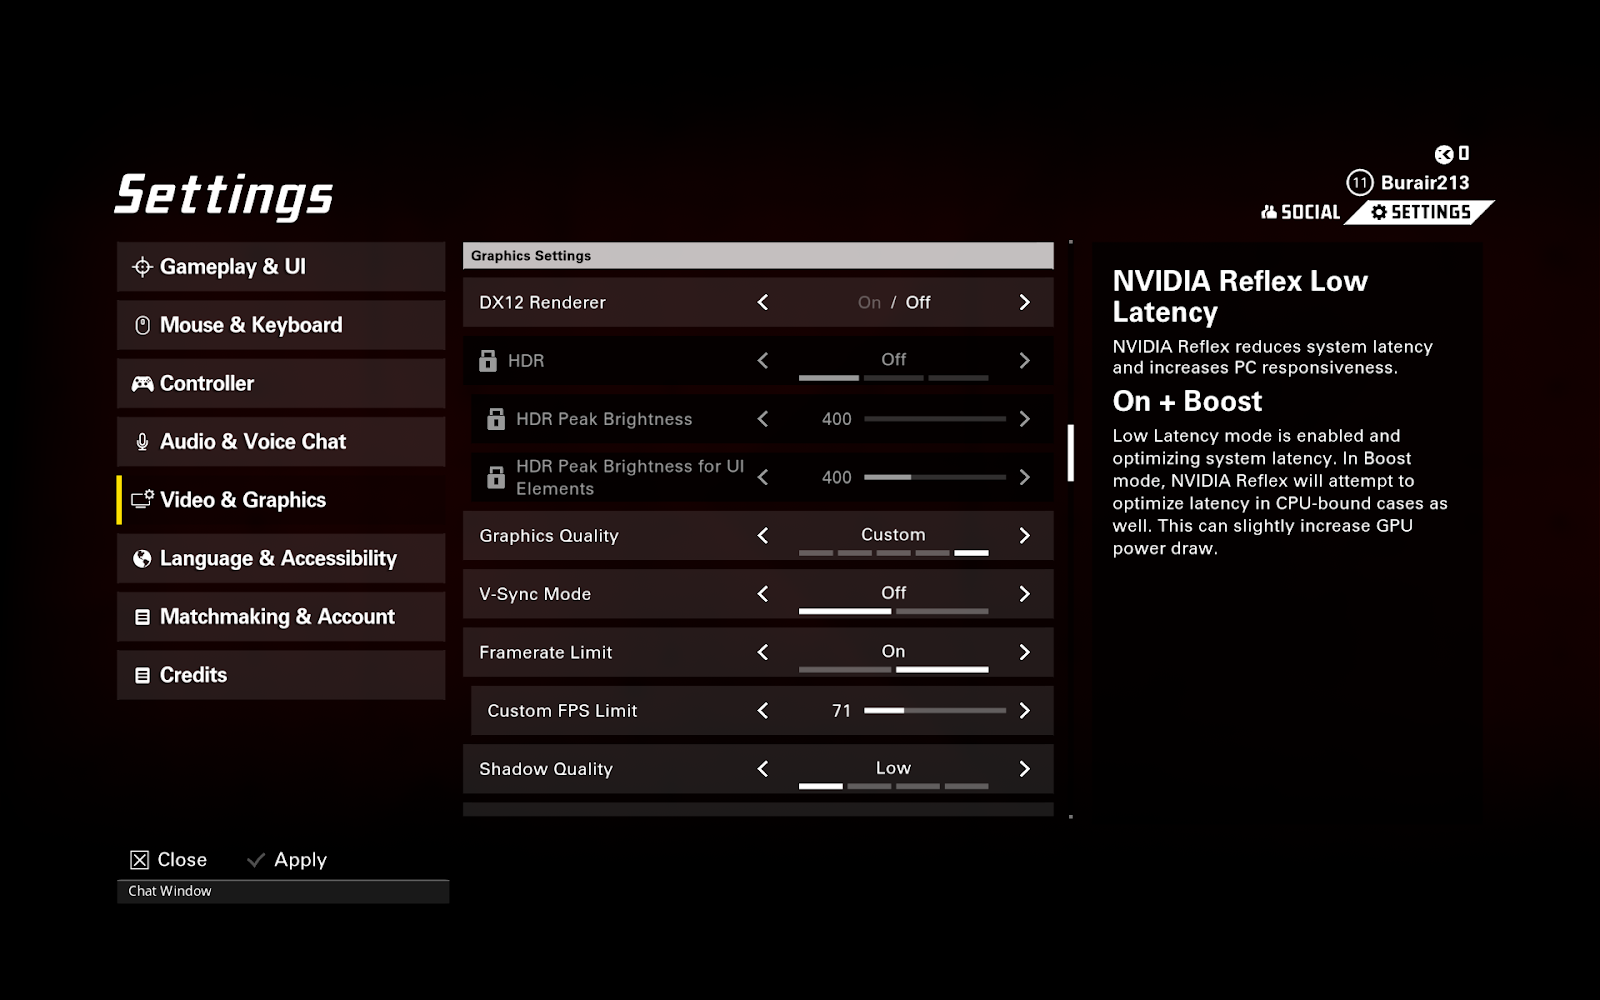Click the document icon beside Credits
The width and height of the screenshot is (1600, 1000).
[142, 675]
